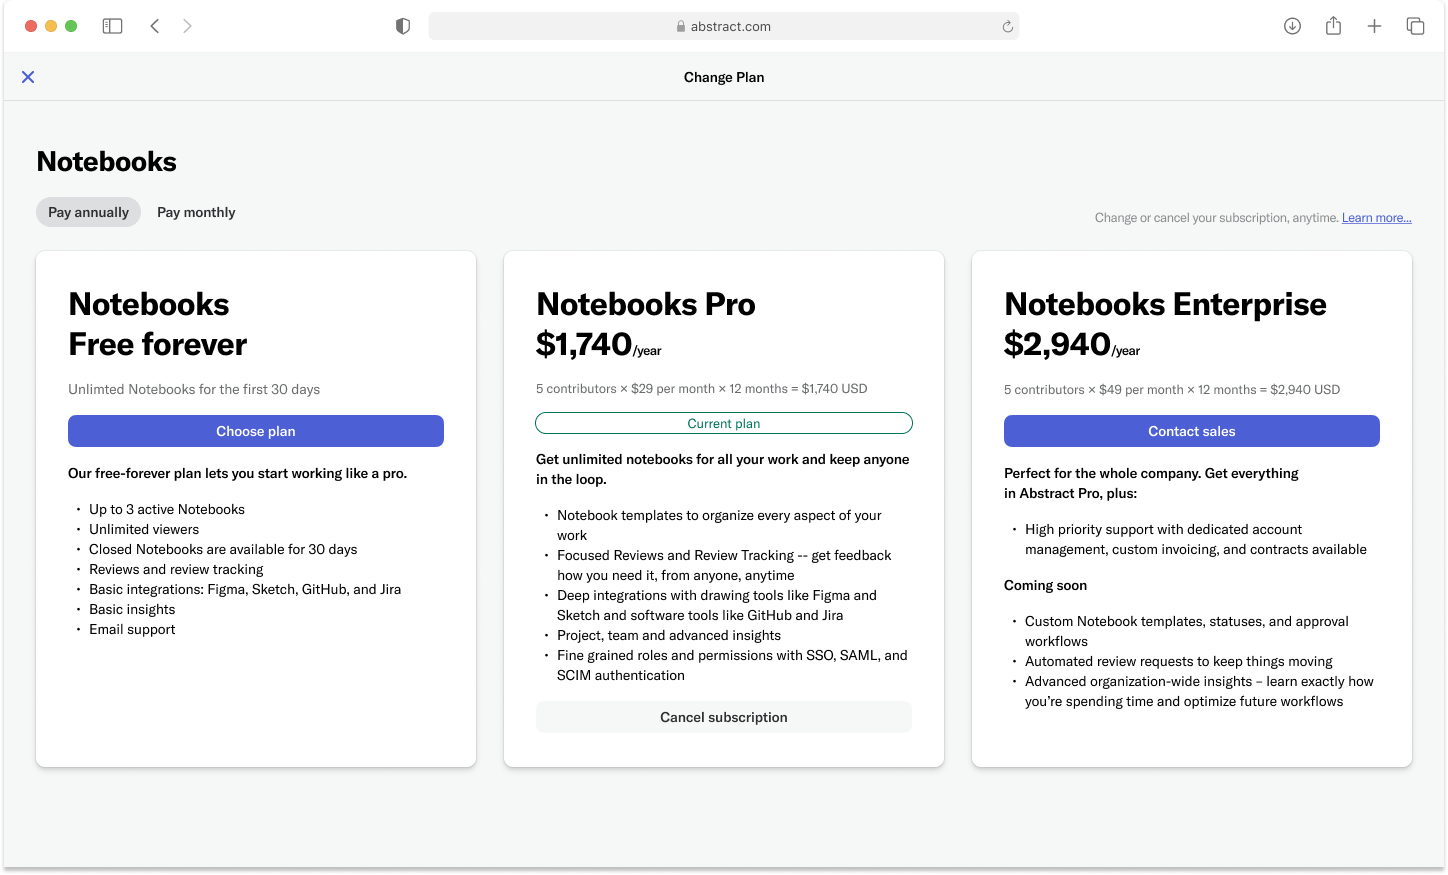Switch to Pay monthly billing
The image size is (1448, 875).
coord(196,212)
